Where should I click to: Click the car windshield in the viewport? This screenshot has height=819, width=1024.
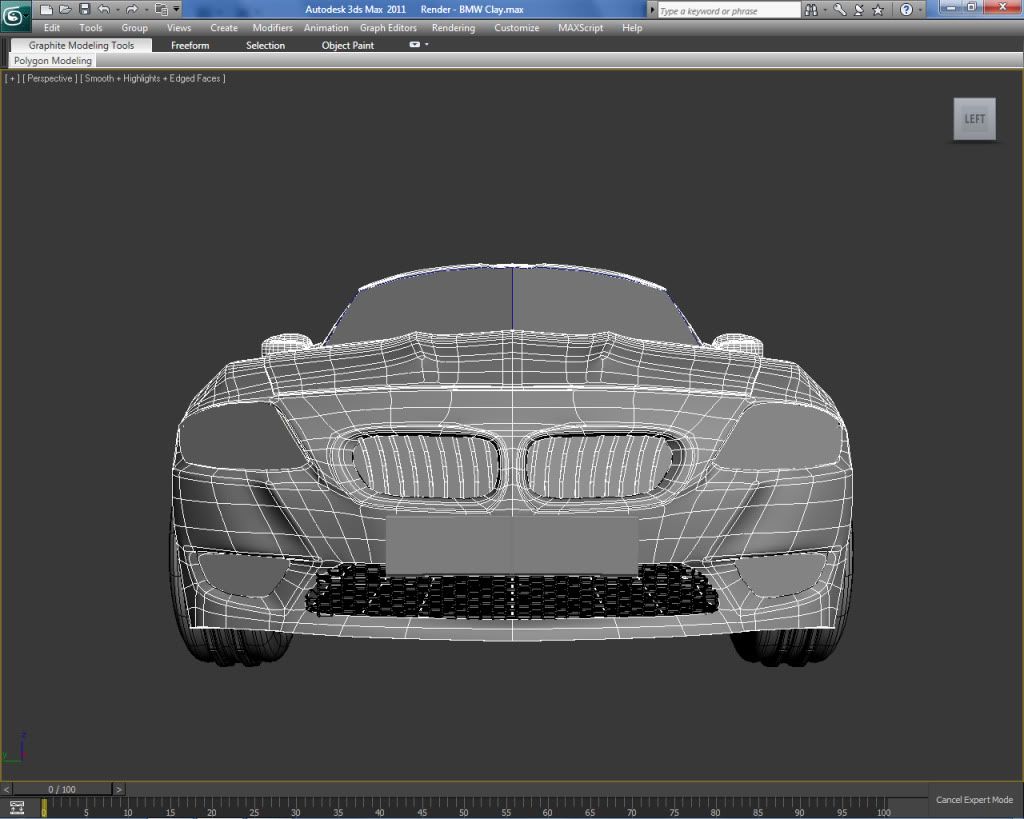512,304
